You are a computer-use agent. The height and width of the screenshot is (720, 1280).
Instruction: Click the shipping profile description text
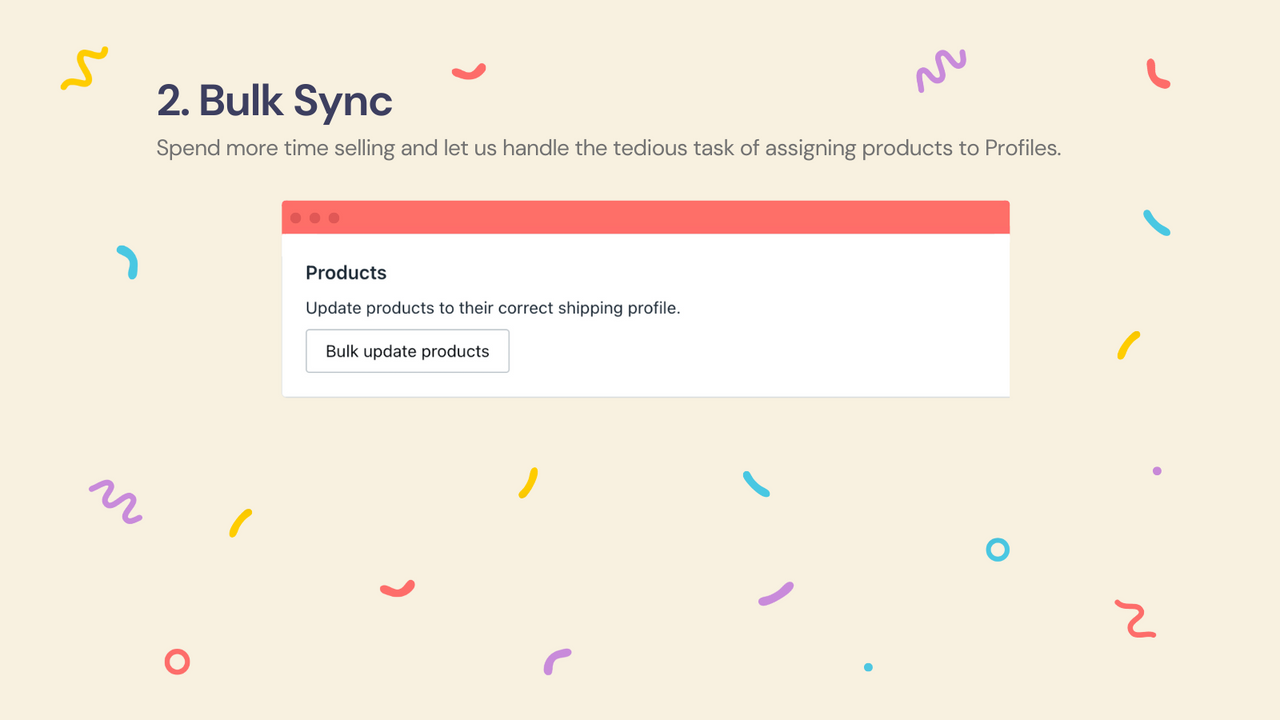(x=493, y=308)
